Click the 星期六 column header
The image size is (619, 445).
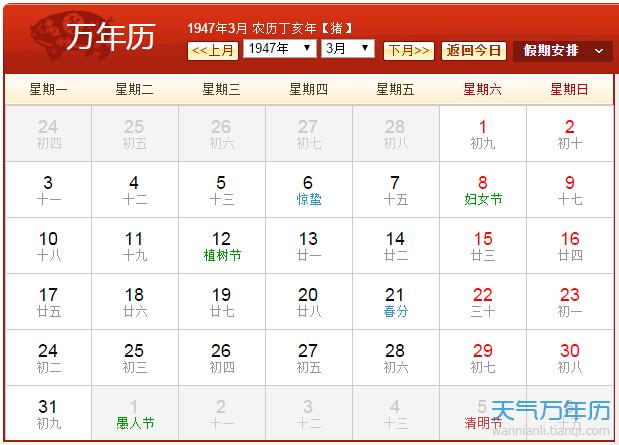point(482,89)
